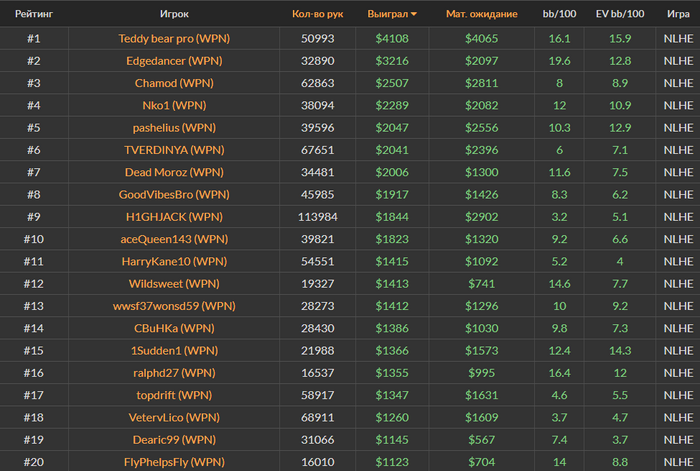Click expectation value $4065
This screenshot has width=700, height=471.
pos(482,38)
